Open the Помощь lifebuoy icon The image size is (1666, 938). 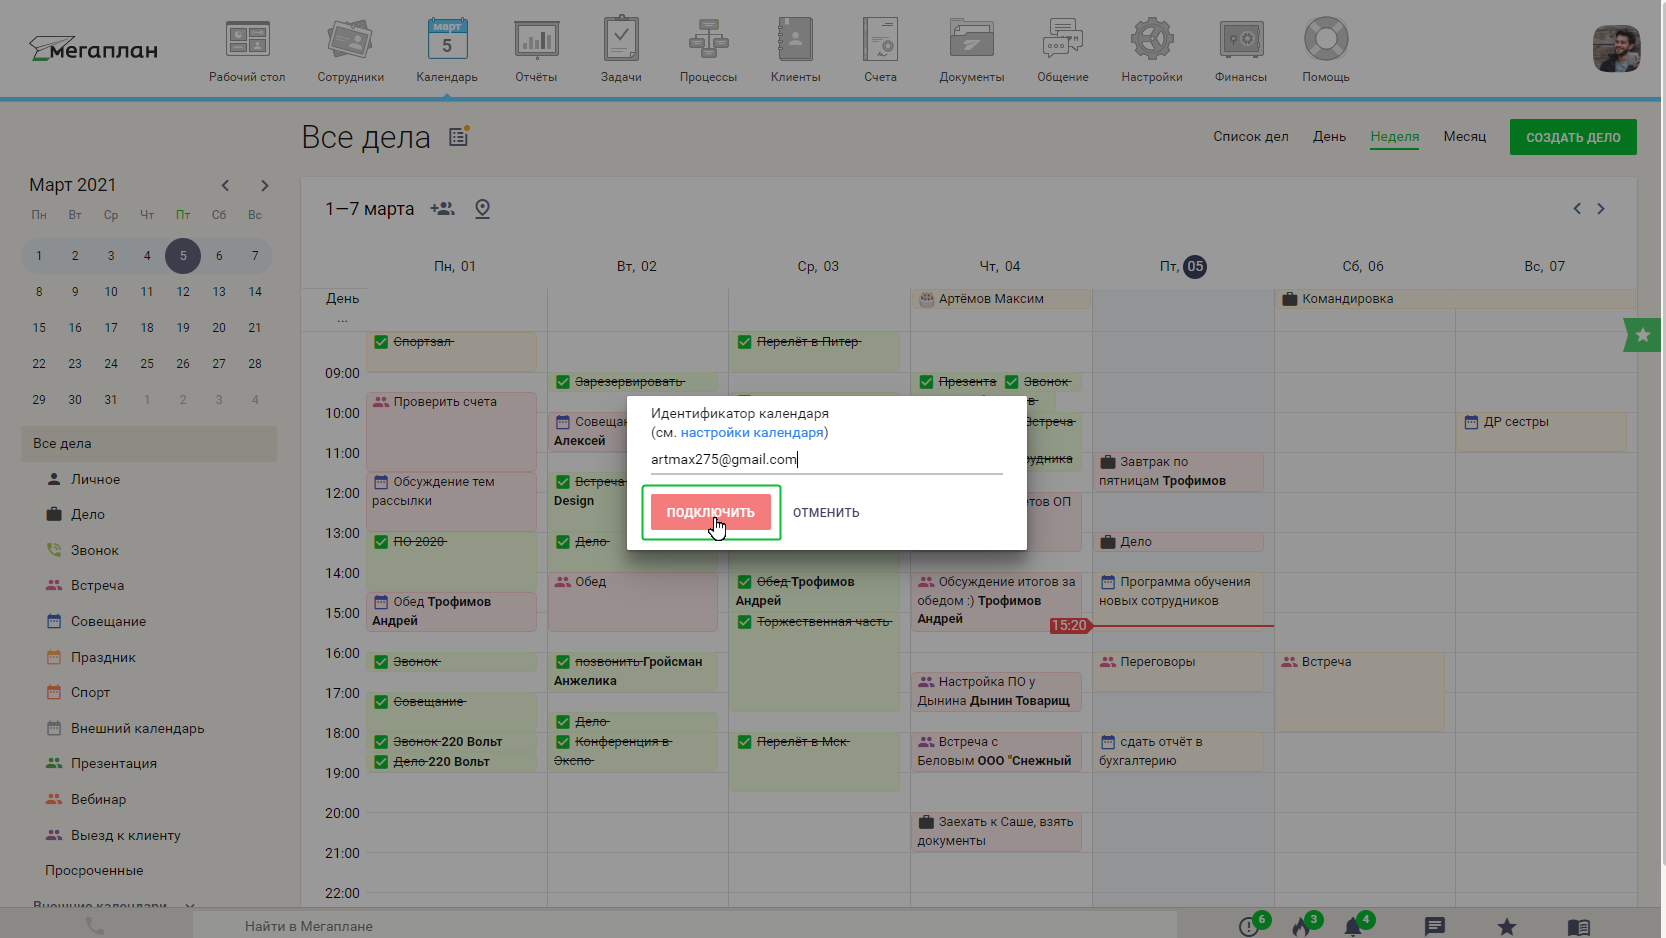1326,39
